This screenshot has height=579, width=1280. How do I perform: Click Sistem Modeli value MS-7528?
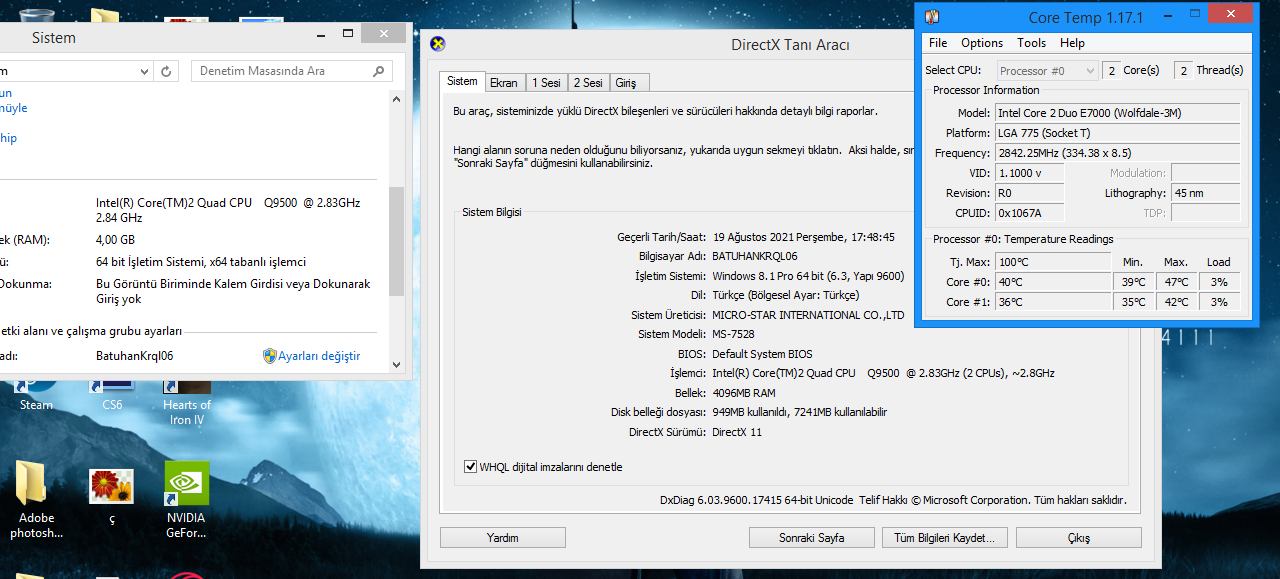tap(733, 335)
